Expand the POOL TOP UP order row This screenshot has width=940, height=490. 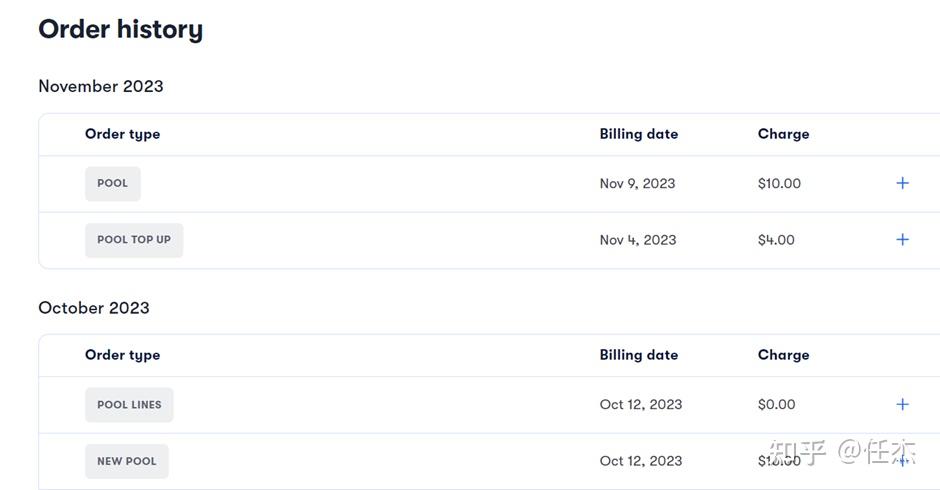coord(902,240)
